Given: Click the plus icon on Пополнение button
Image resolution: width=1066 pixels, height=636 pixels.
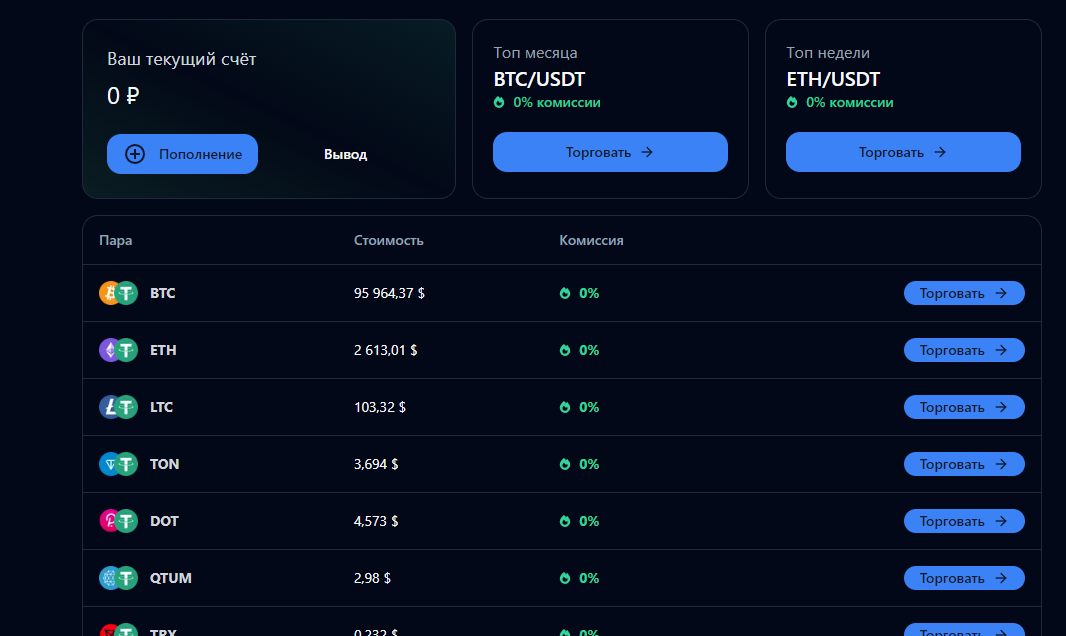Looking at the screenshot, I should [135, 154].
